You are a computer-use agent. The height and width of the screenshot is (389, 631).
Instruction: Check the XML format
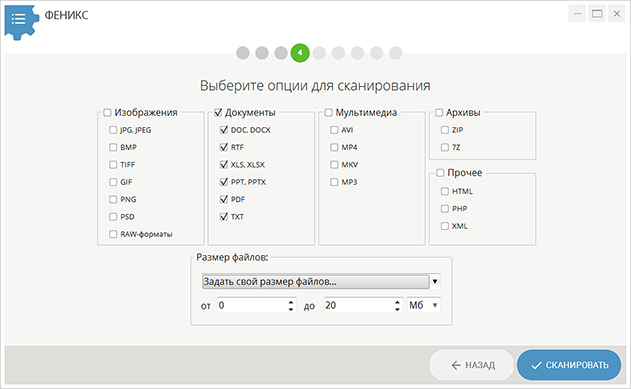(445, 226)
